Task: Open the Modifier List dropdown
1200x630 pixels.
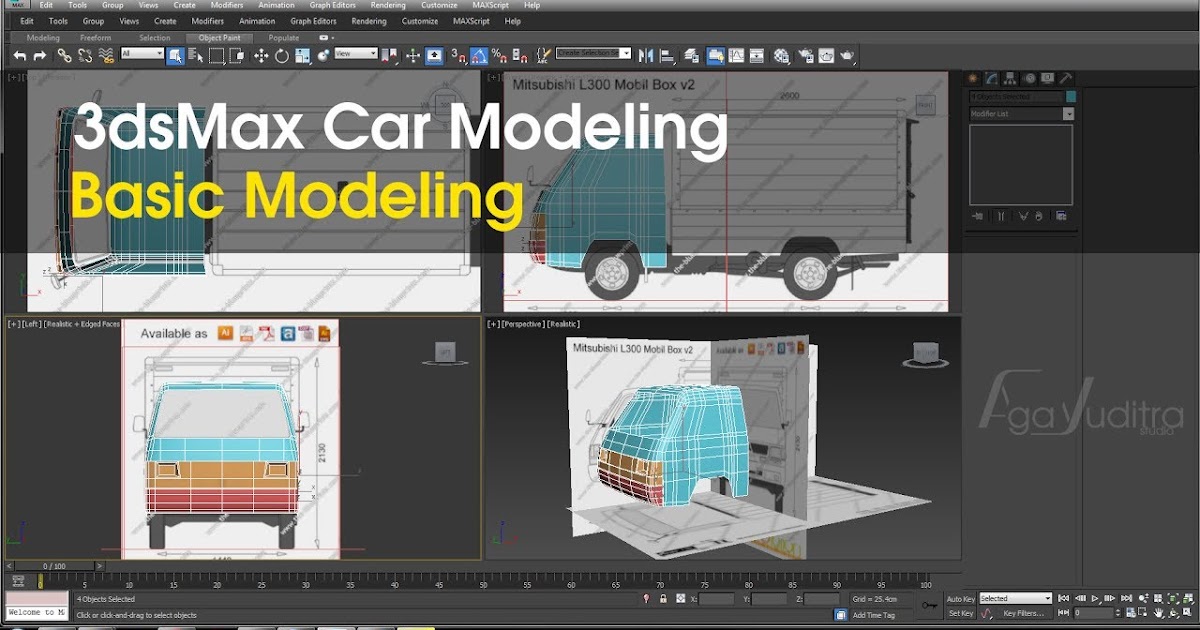Action: pos(1020,113)
